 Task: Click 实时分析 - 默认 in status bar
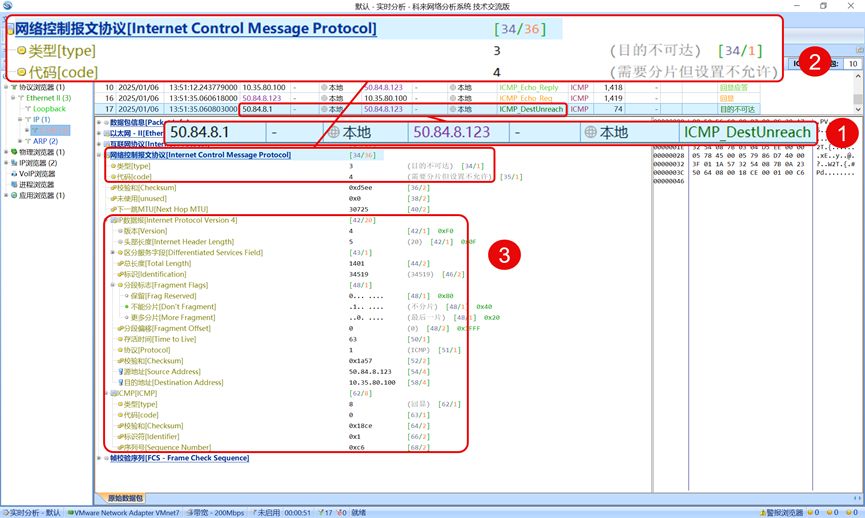[x=31, y=512]
